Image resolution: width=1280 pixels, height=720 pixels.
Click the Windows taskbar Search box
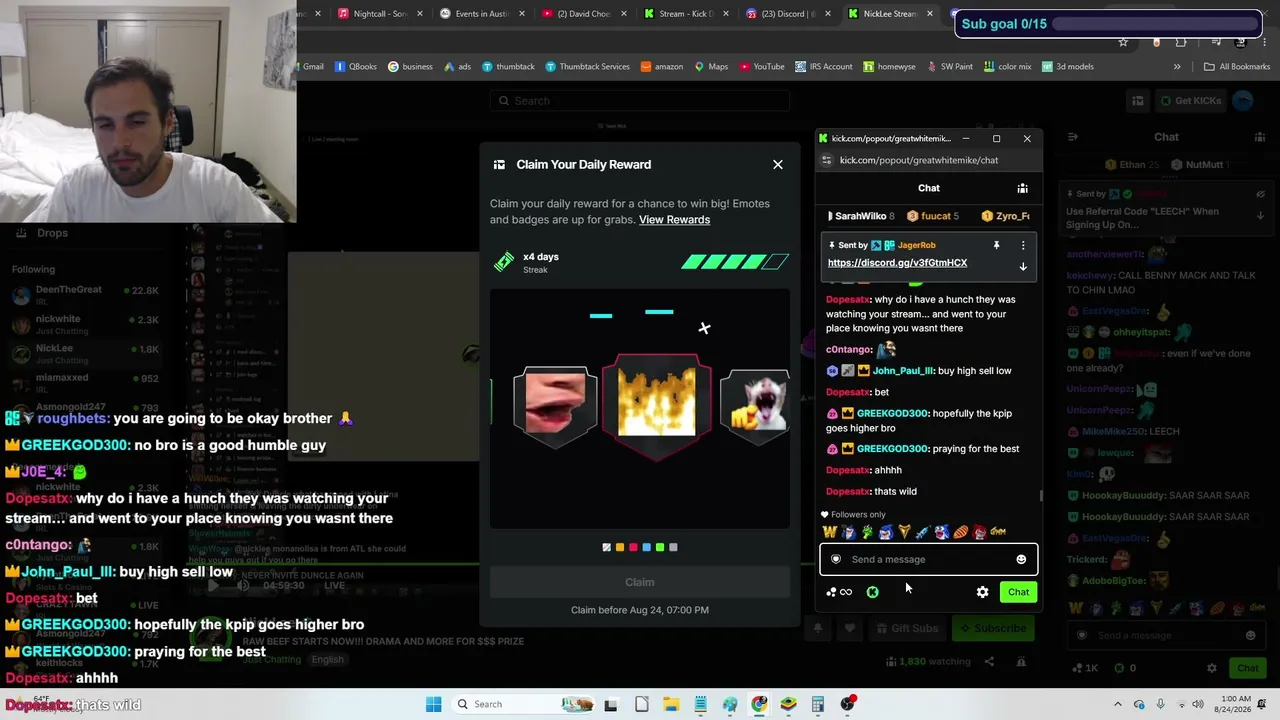coord(523,704)
